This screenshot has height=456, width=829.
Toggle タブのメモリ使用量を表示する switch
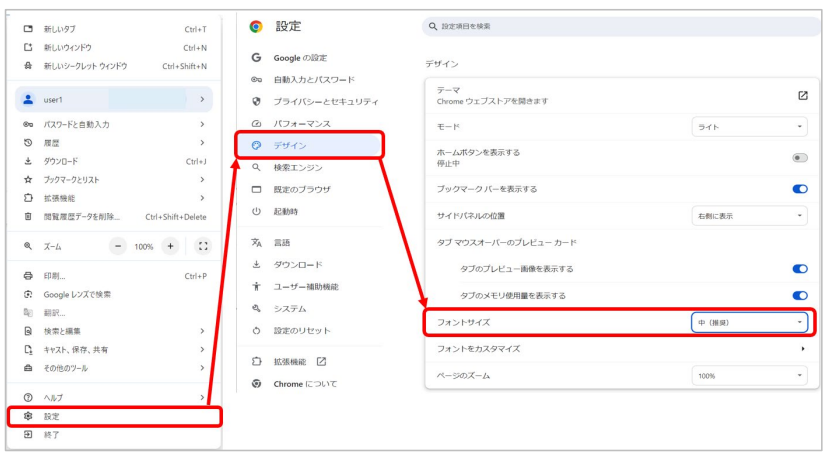click(x=799, y=295)
